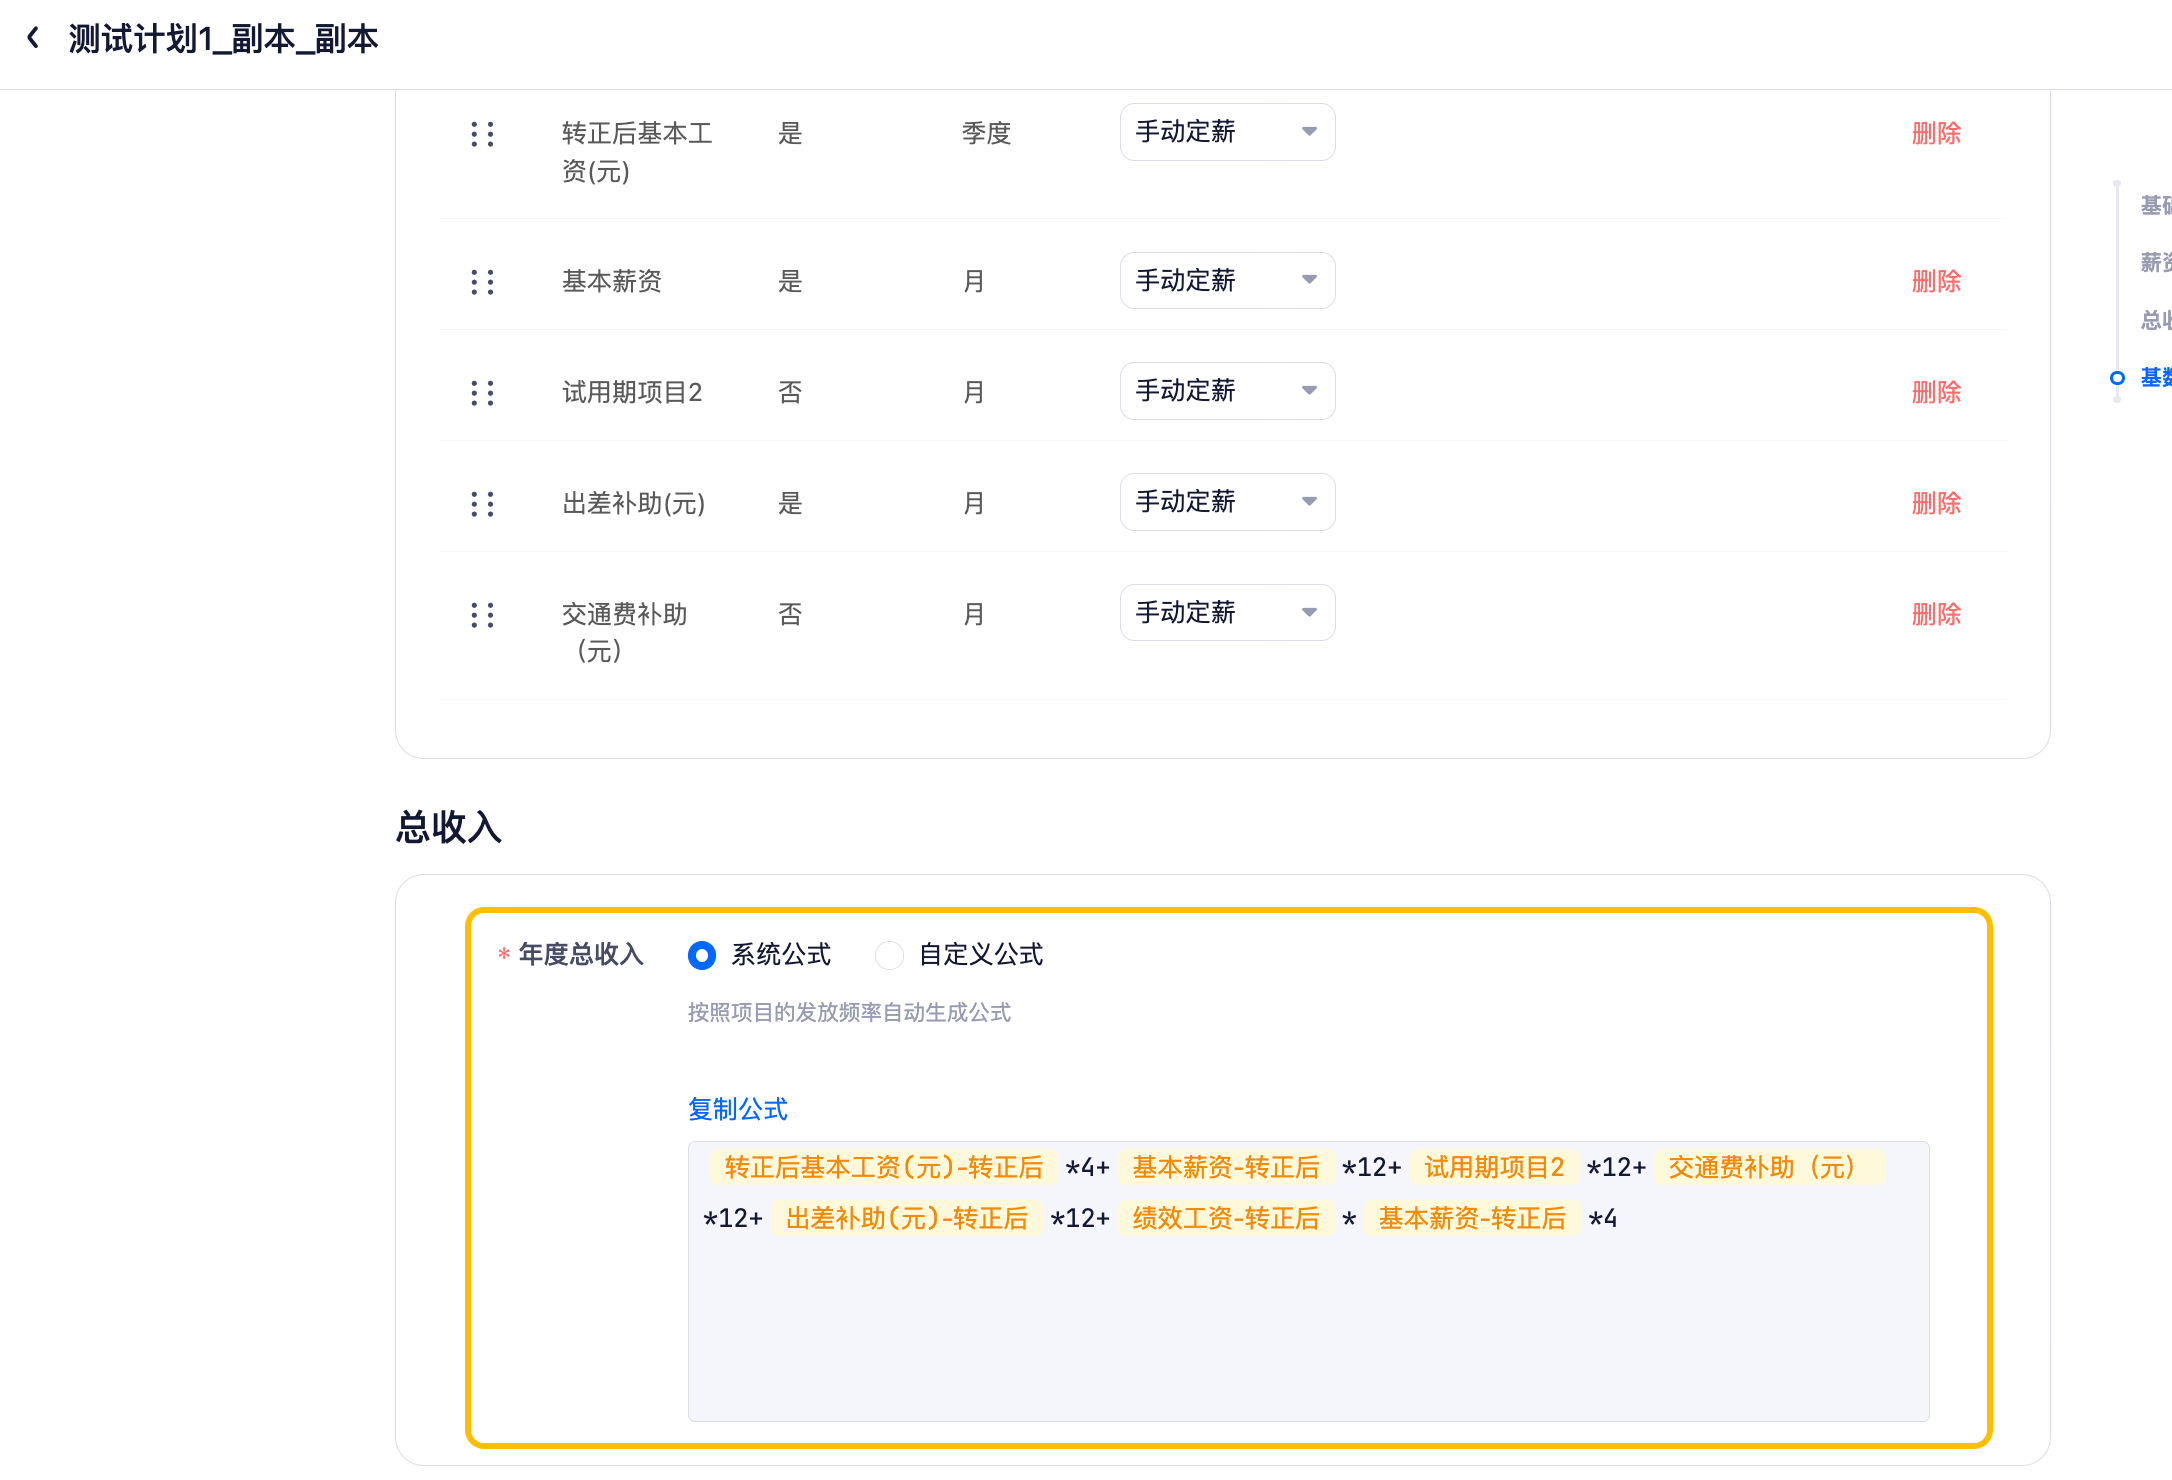Delete the 基本薪资 row
Screen dimensions: 2172x1480
pos(1936,282)
